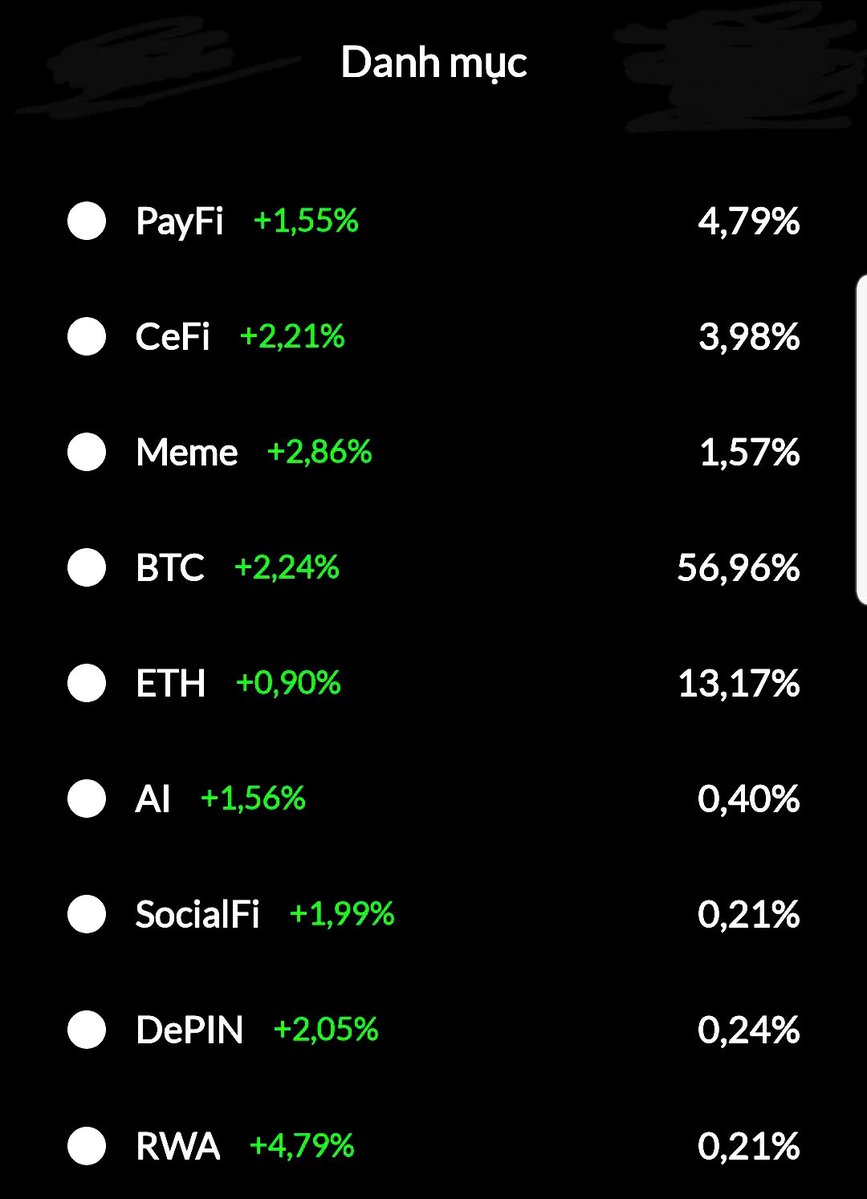The image size is (867, 1199).
Task: Click the white circle beside CeFi
Action: coord(86,336)
